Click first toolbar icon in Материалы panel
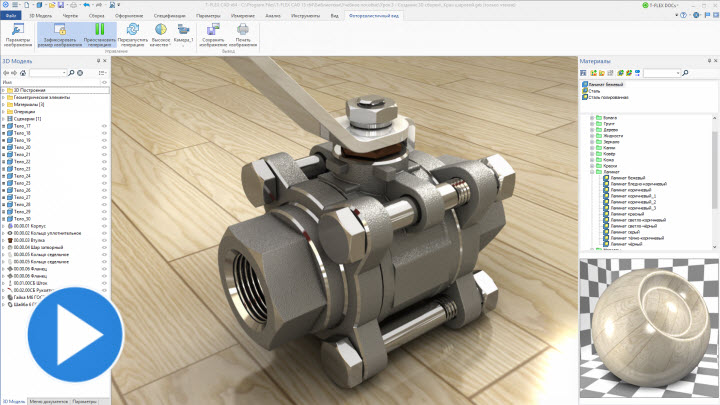 [x=583, y=73]
